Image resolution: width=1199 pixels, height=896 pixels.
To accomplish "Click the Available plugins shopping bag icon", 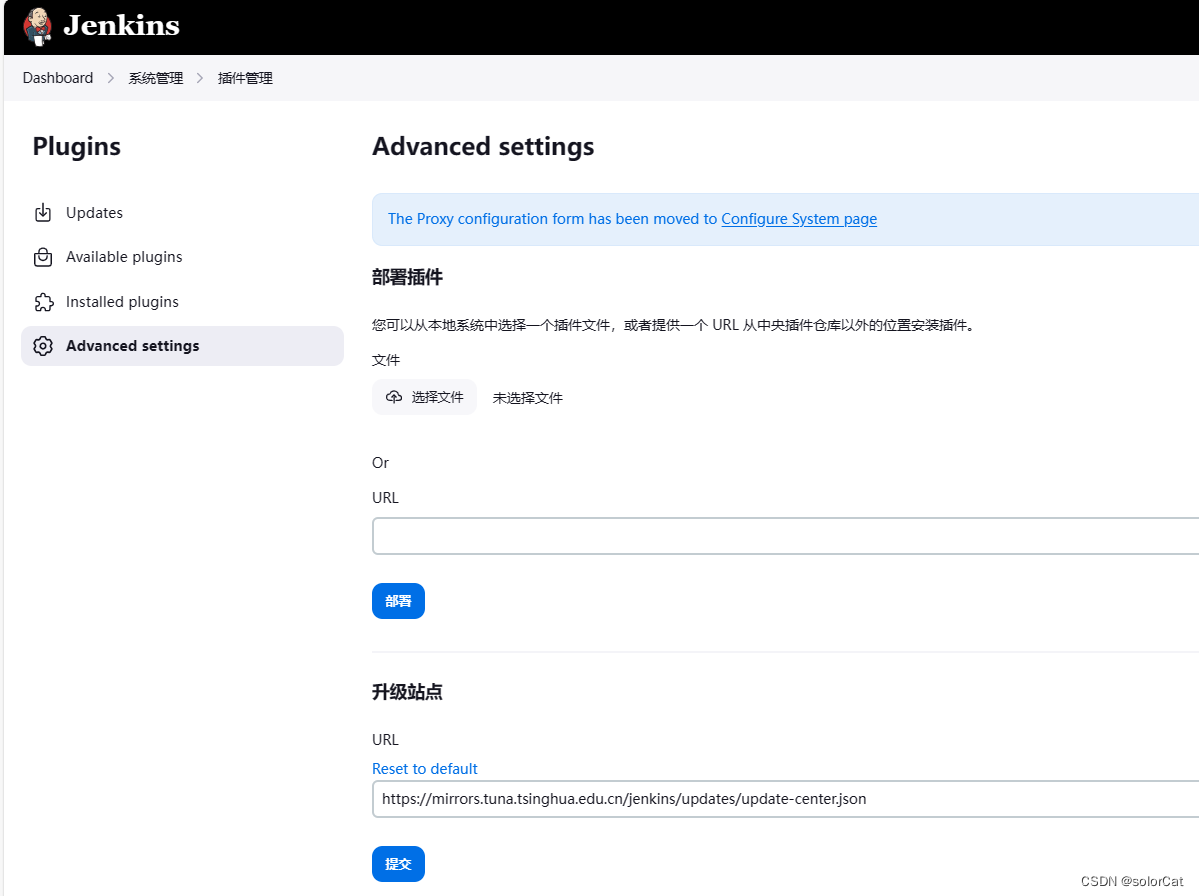I will point(43,257).
